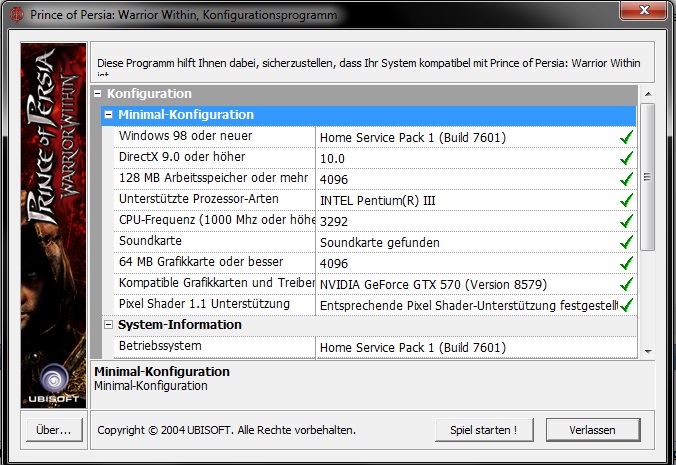
Task: Click the Arbeitsspeicher value 4096
Action: pyautogui.click(x=334, y=180)
